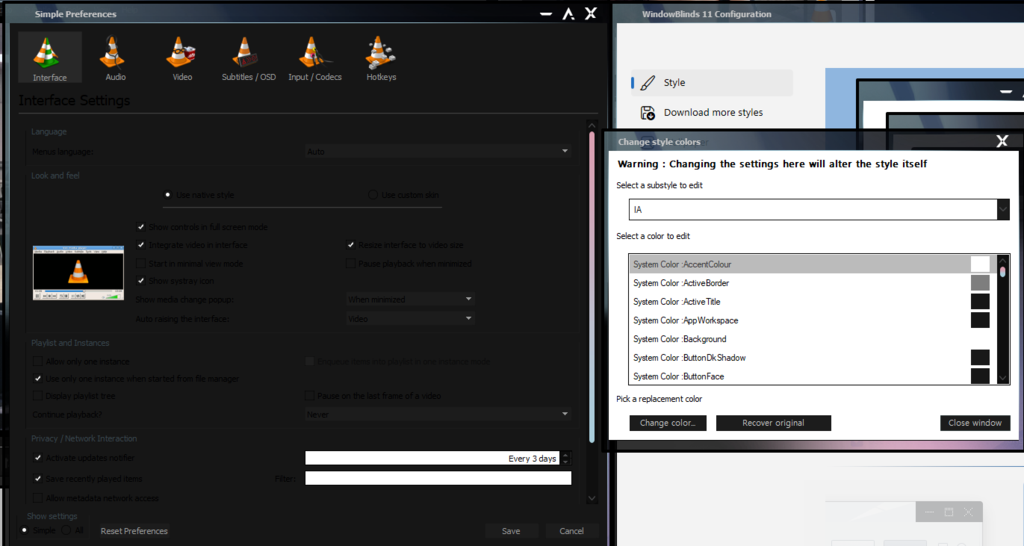Enable Allow only one instance
Image resolution: width=1024 pixels, height=546 pixels.
point(37,361)
